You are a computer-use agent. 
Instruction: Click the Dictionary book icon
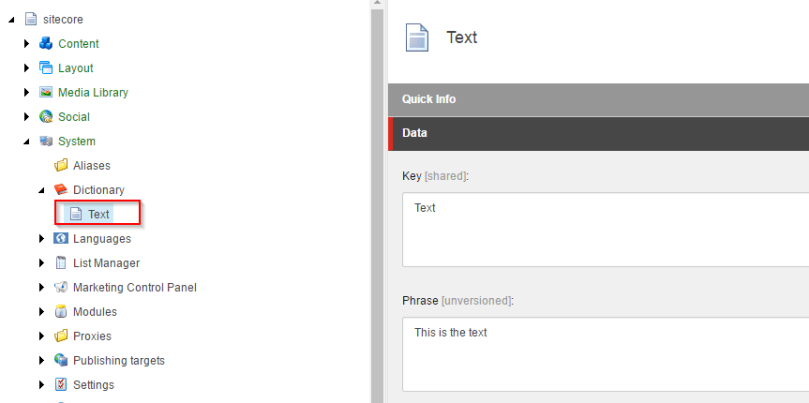tap(60, 190)
